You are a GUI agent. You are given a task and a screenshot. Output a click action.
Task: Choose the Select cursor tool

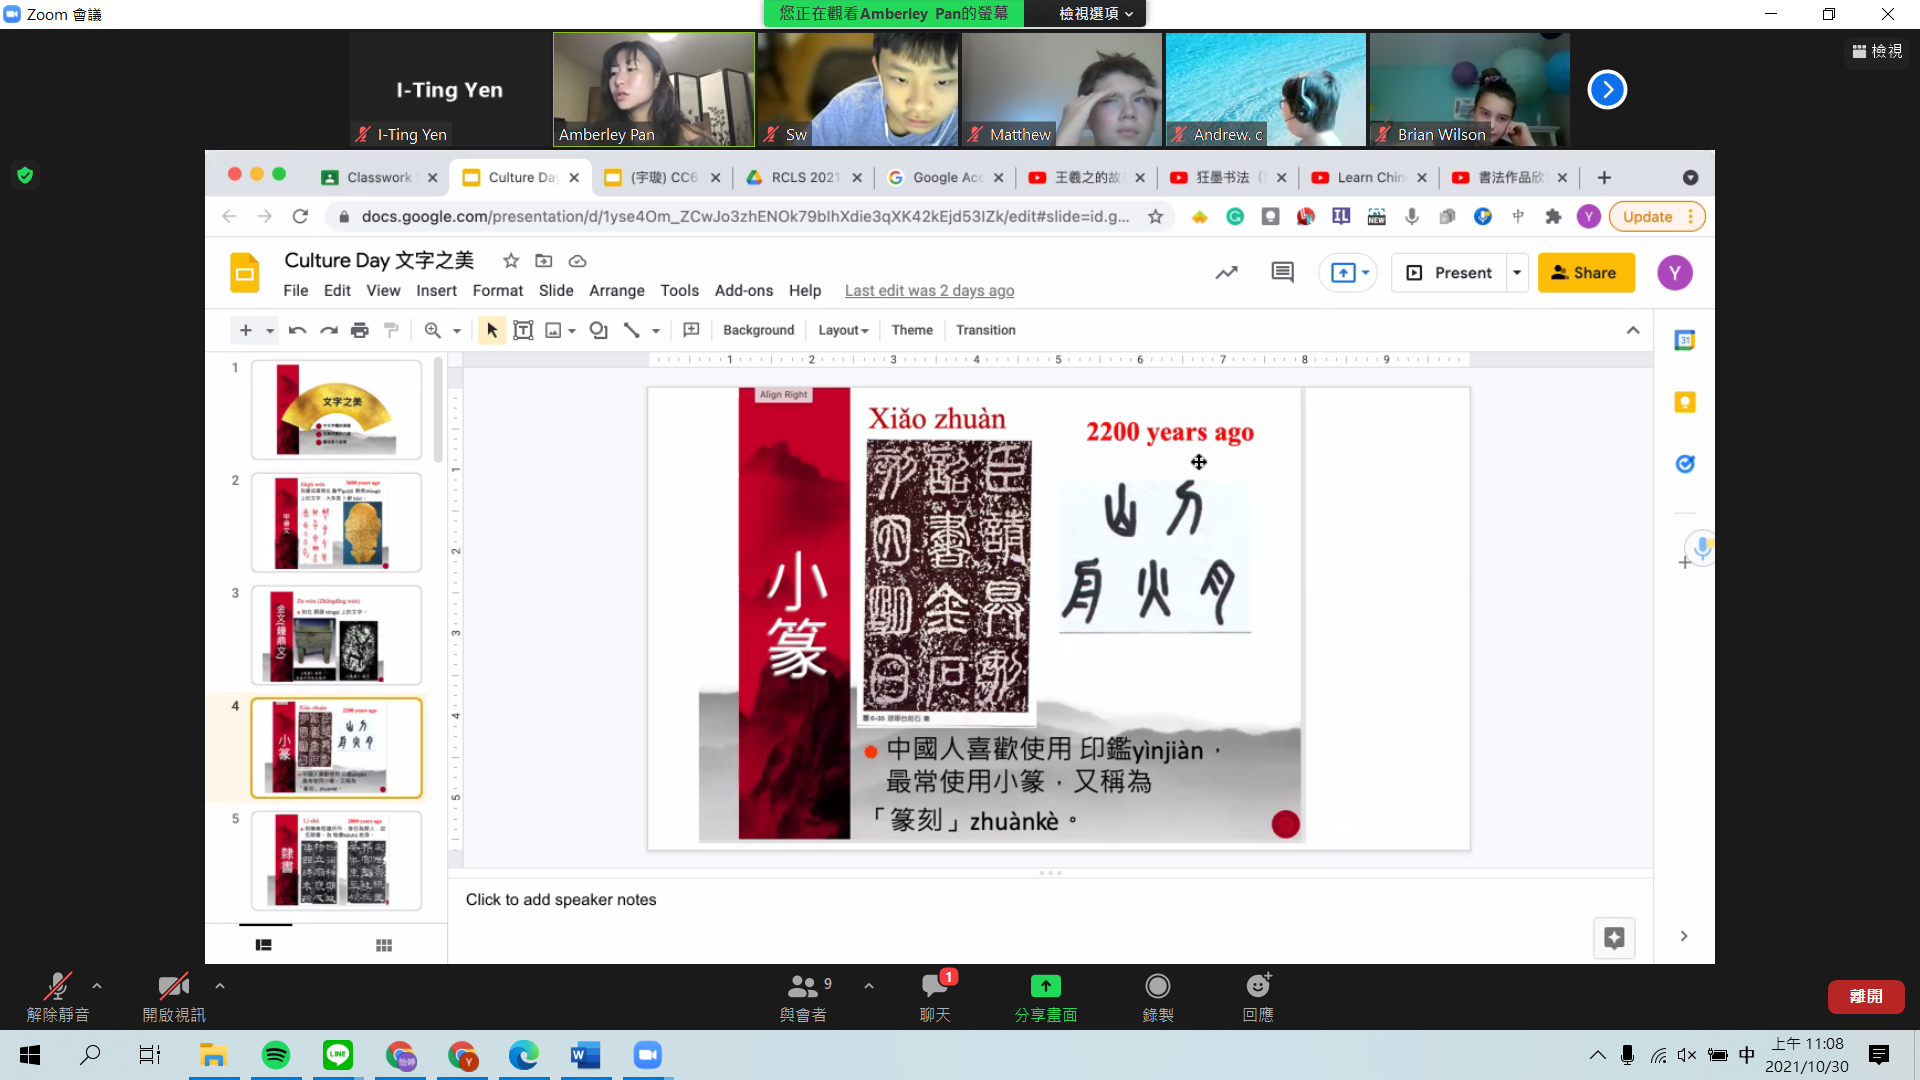pos(491,330)
